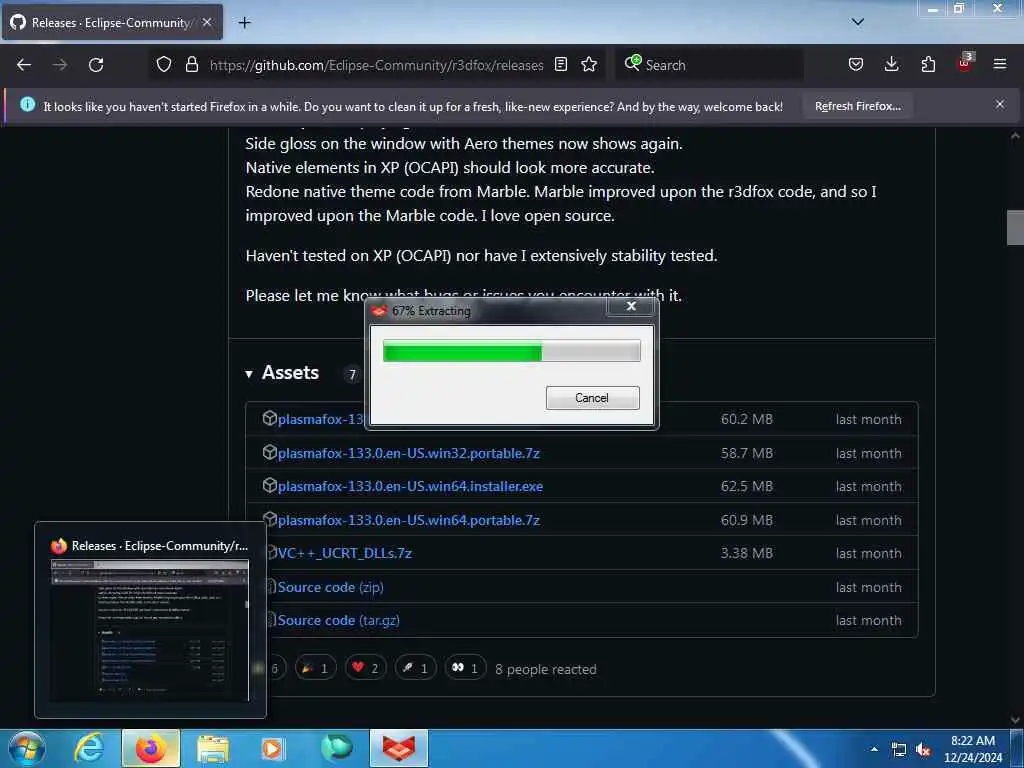1024x768 pixels.
Task: Toggle the rocket reaction
Action: pyautogui.click(x=415, y=668)
